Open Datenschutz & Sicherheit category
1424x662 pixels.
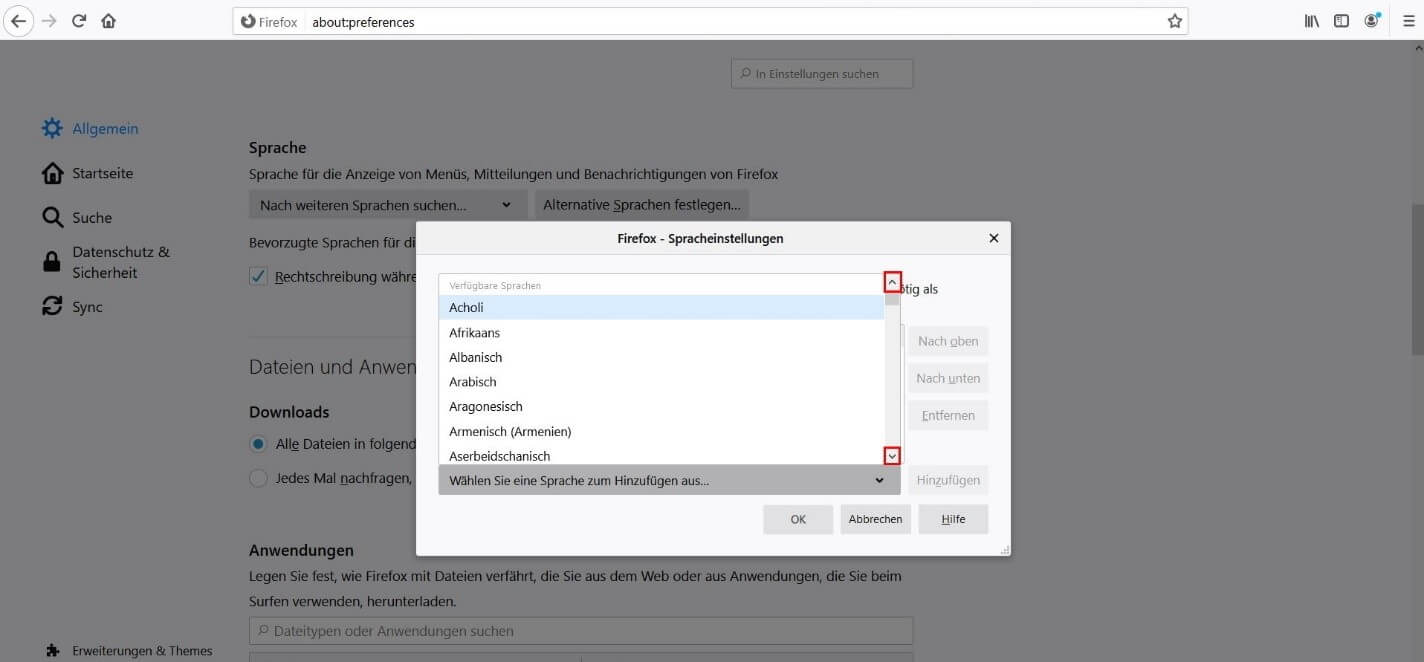coord(105,262)
